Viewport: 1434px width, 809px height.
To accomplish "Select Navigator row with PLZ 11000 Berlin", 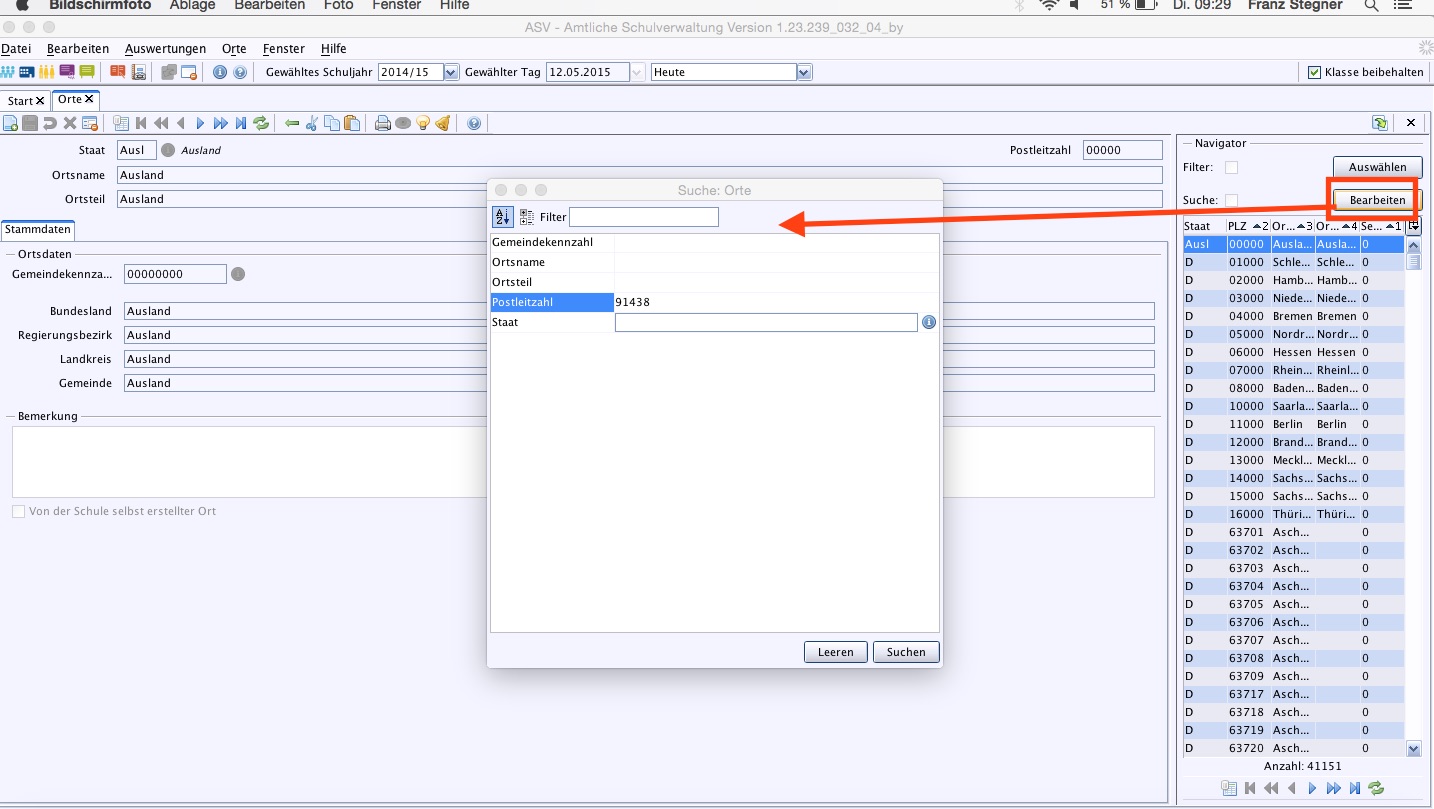I will coord(1294,424).
